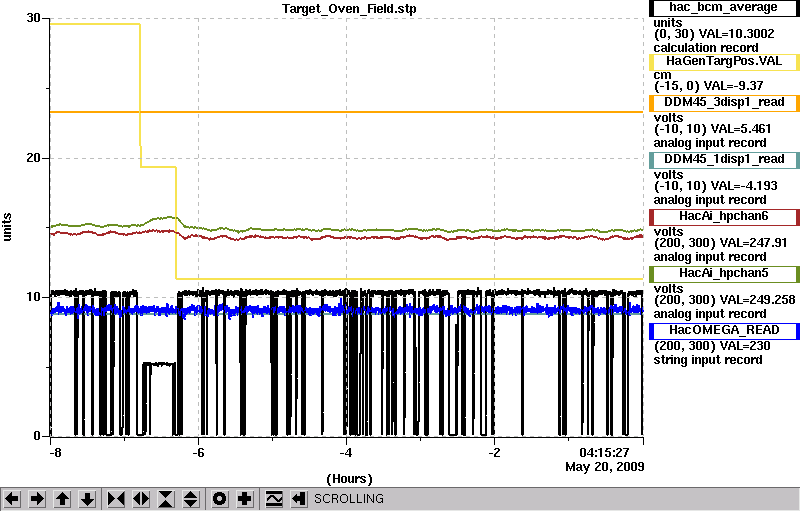Click 'calculation record' text
Screen dimensions: 800x511
706,48
